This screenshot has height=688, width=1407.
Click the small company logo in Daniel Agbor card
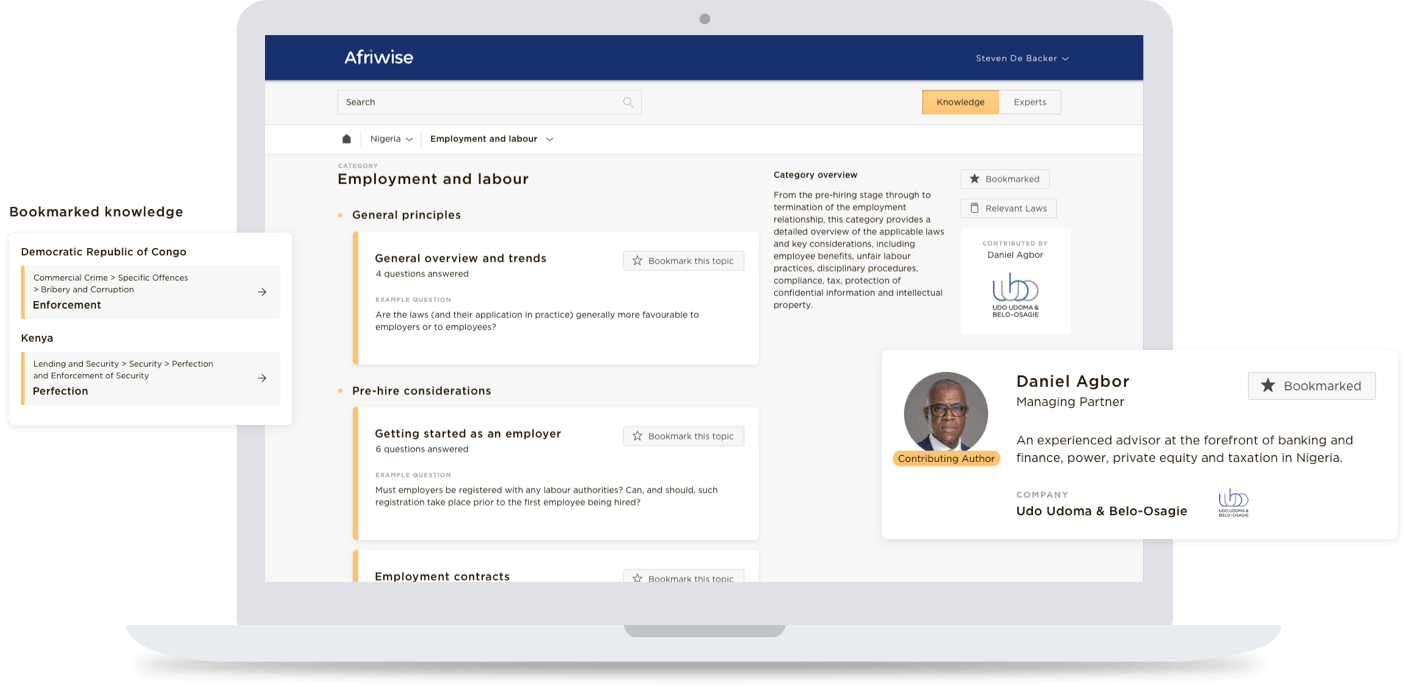1233,503
